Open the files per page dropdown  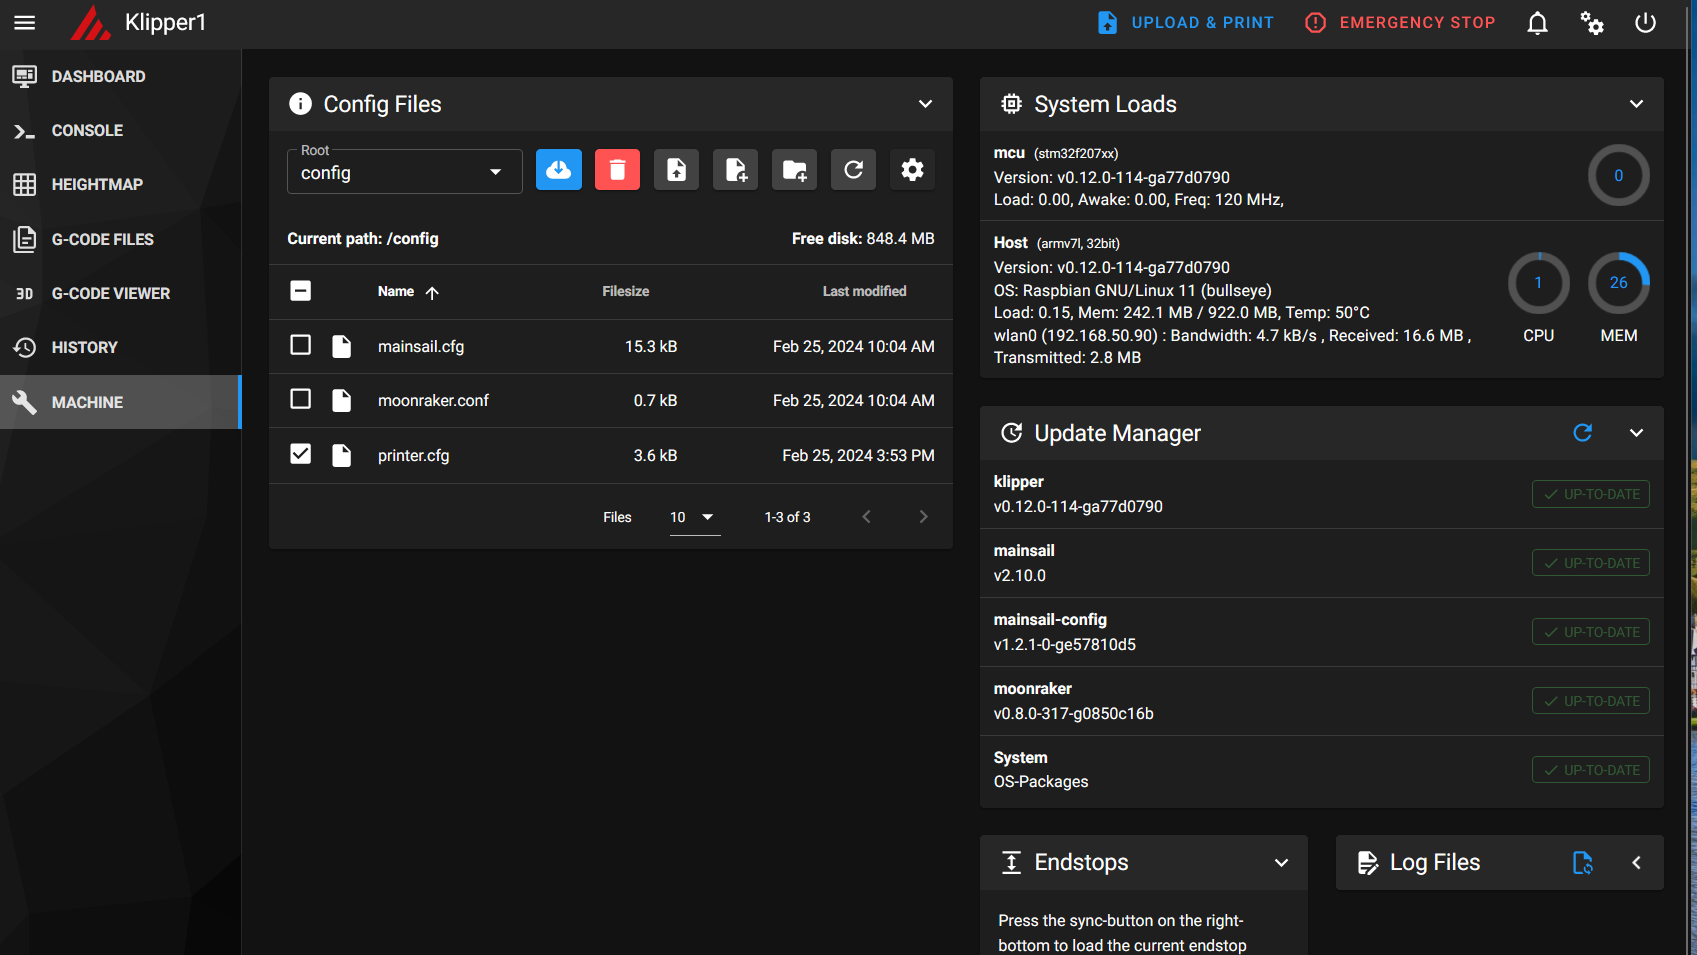(694, 517)
